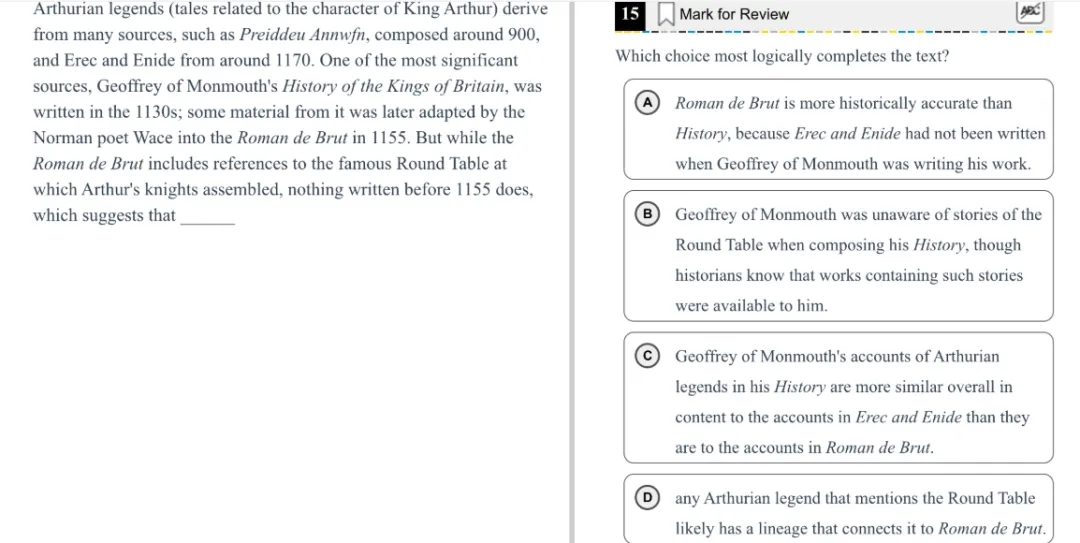Image resolution: width=1080 pixels, height=543 pixels.
Task: Choose the answer about lineage connecting to Roman de Brut
Action: click(838, 510)
